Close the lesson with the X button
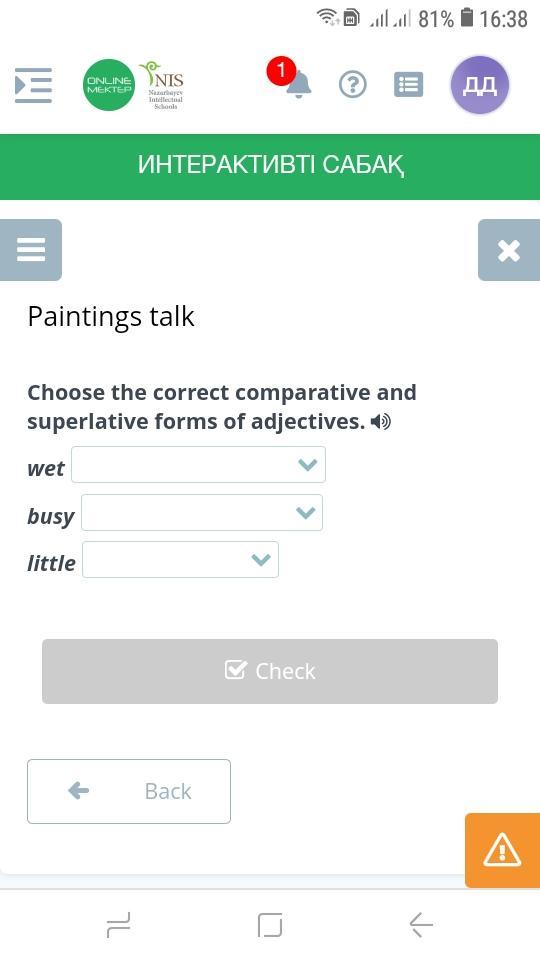 tap(509, 250)
